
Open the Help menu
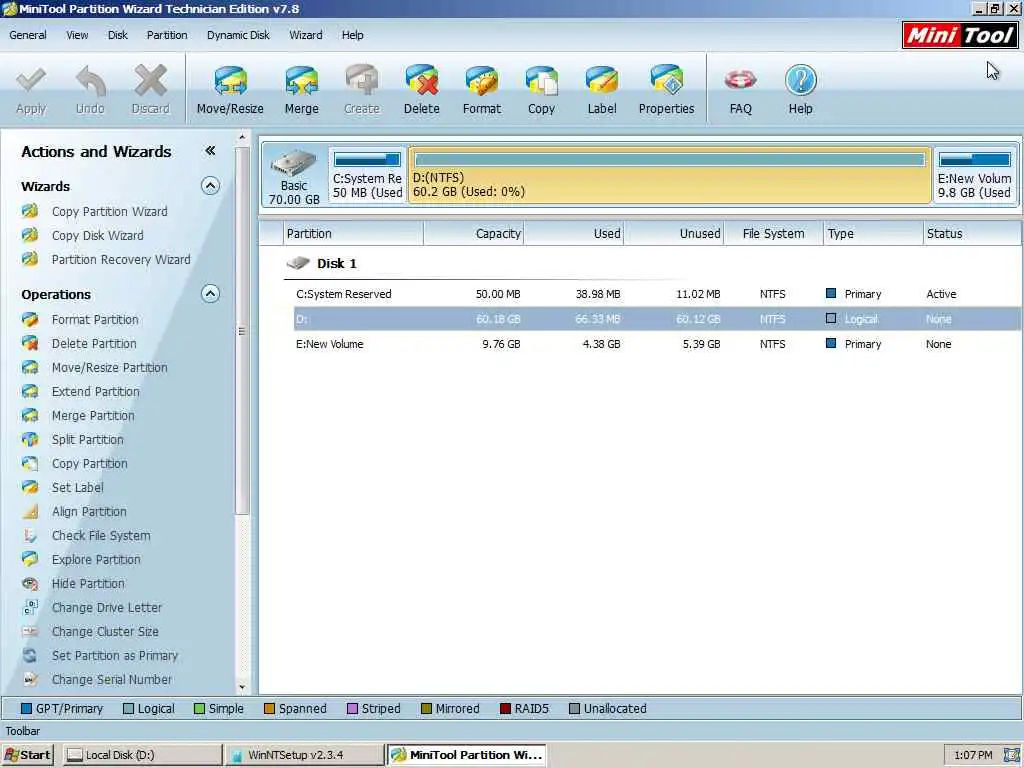point(352,35)
